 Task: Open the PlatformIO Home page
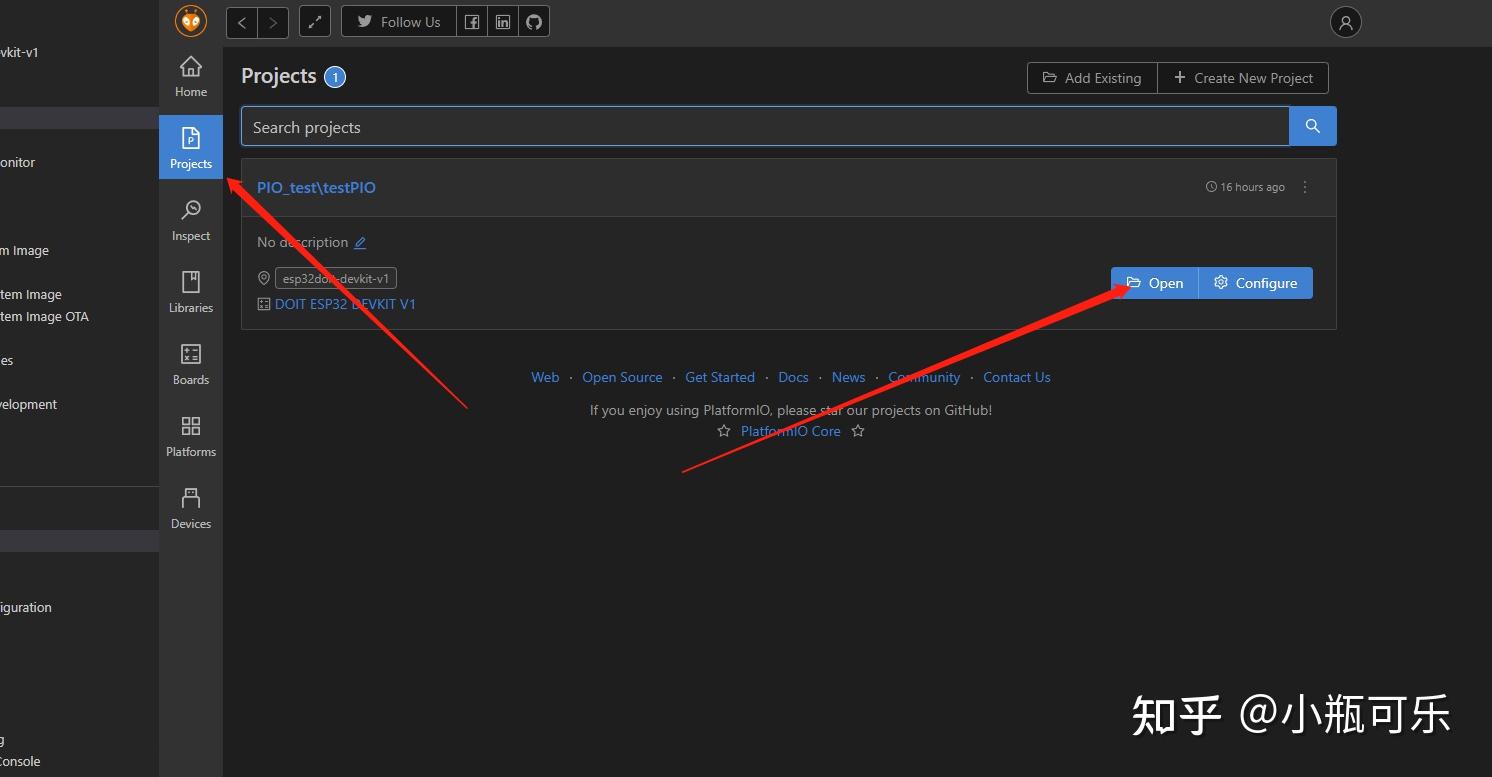click(x=190, y=73)
